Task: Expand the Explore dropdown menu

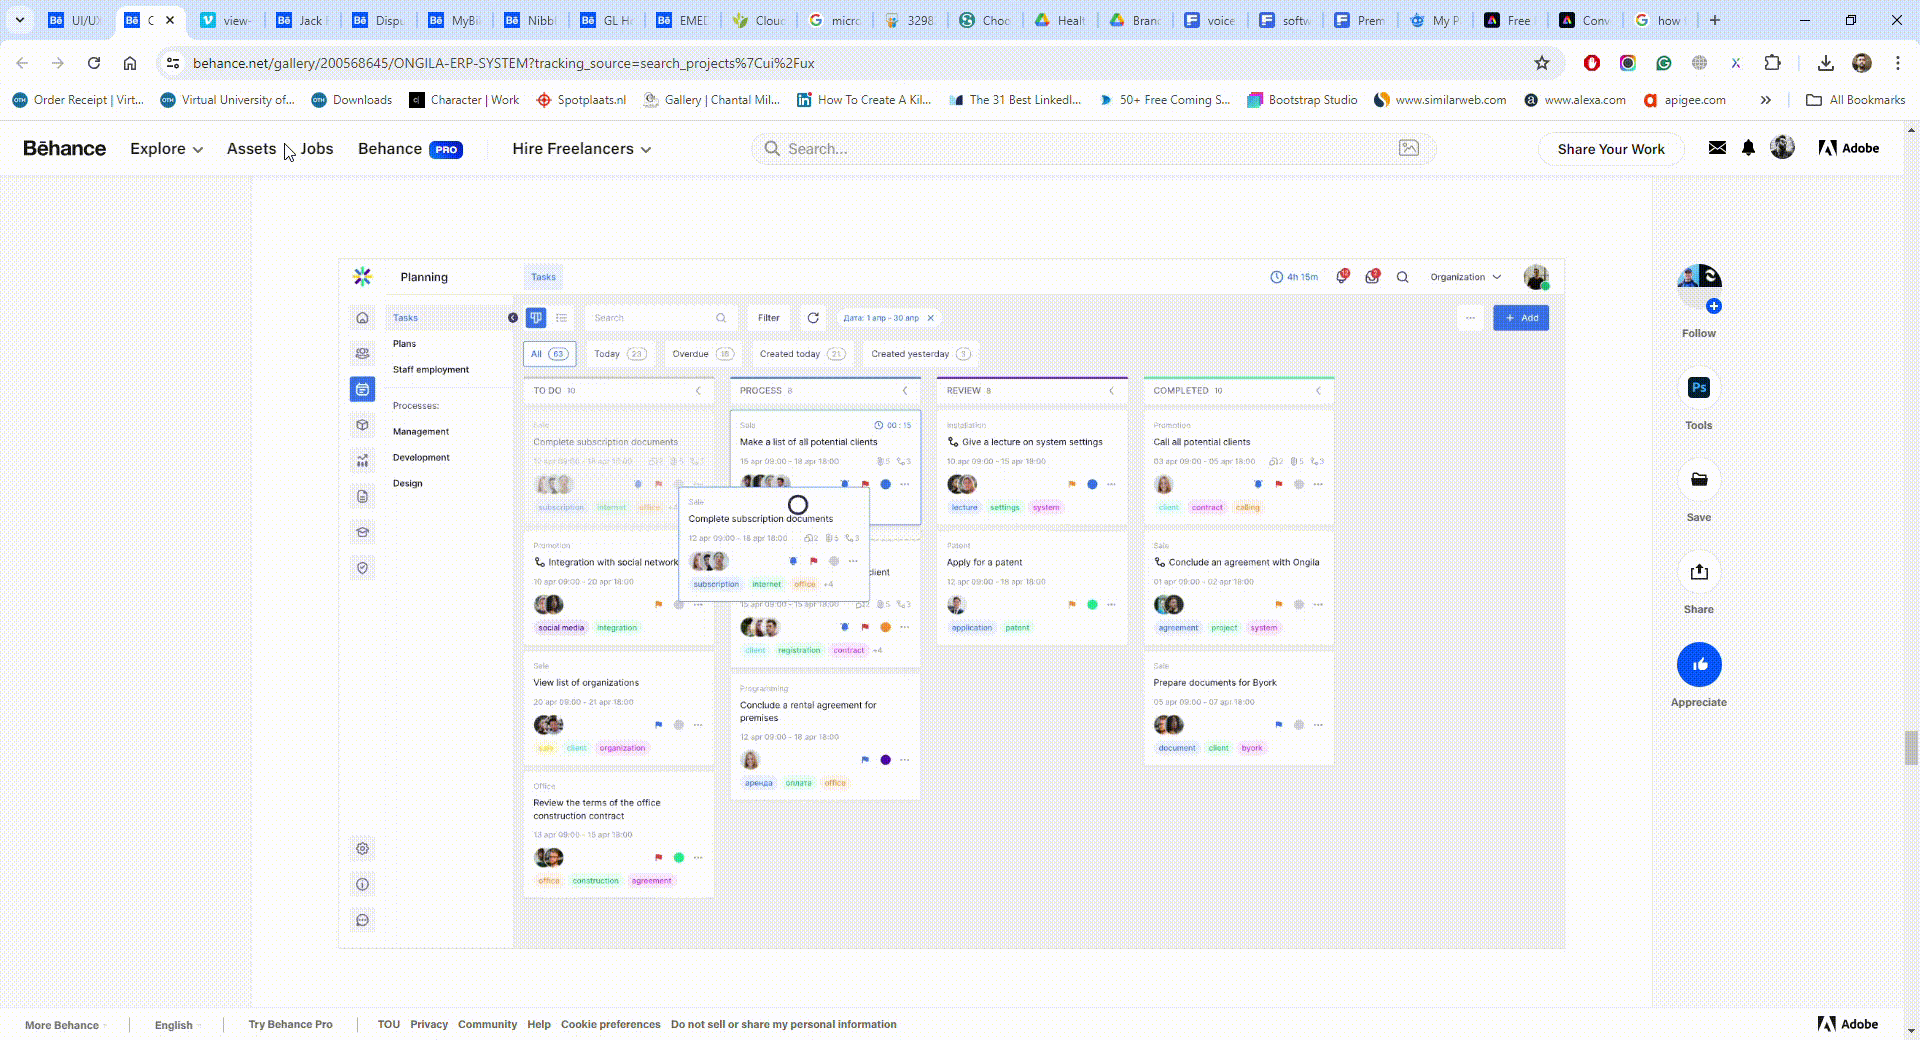Action: (x=166, y=149)
